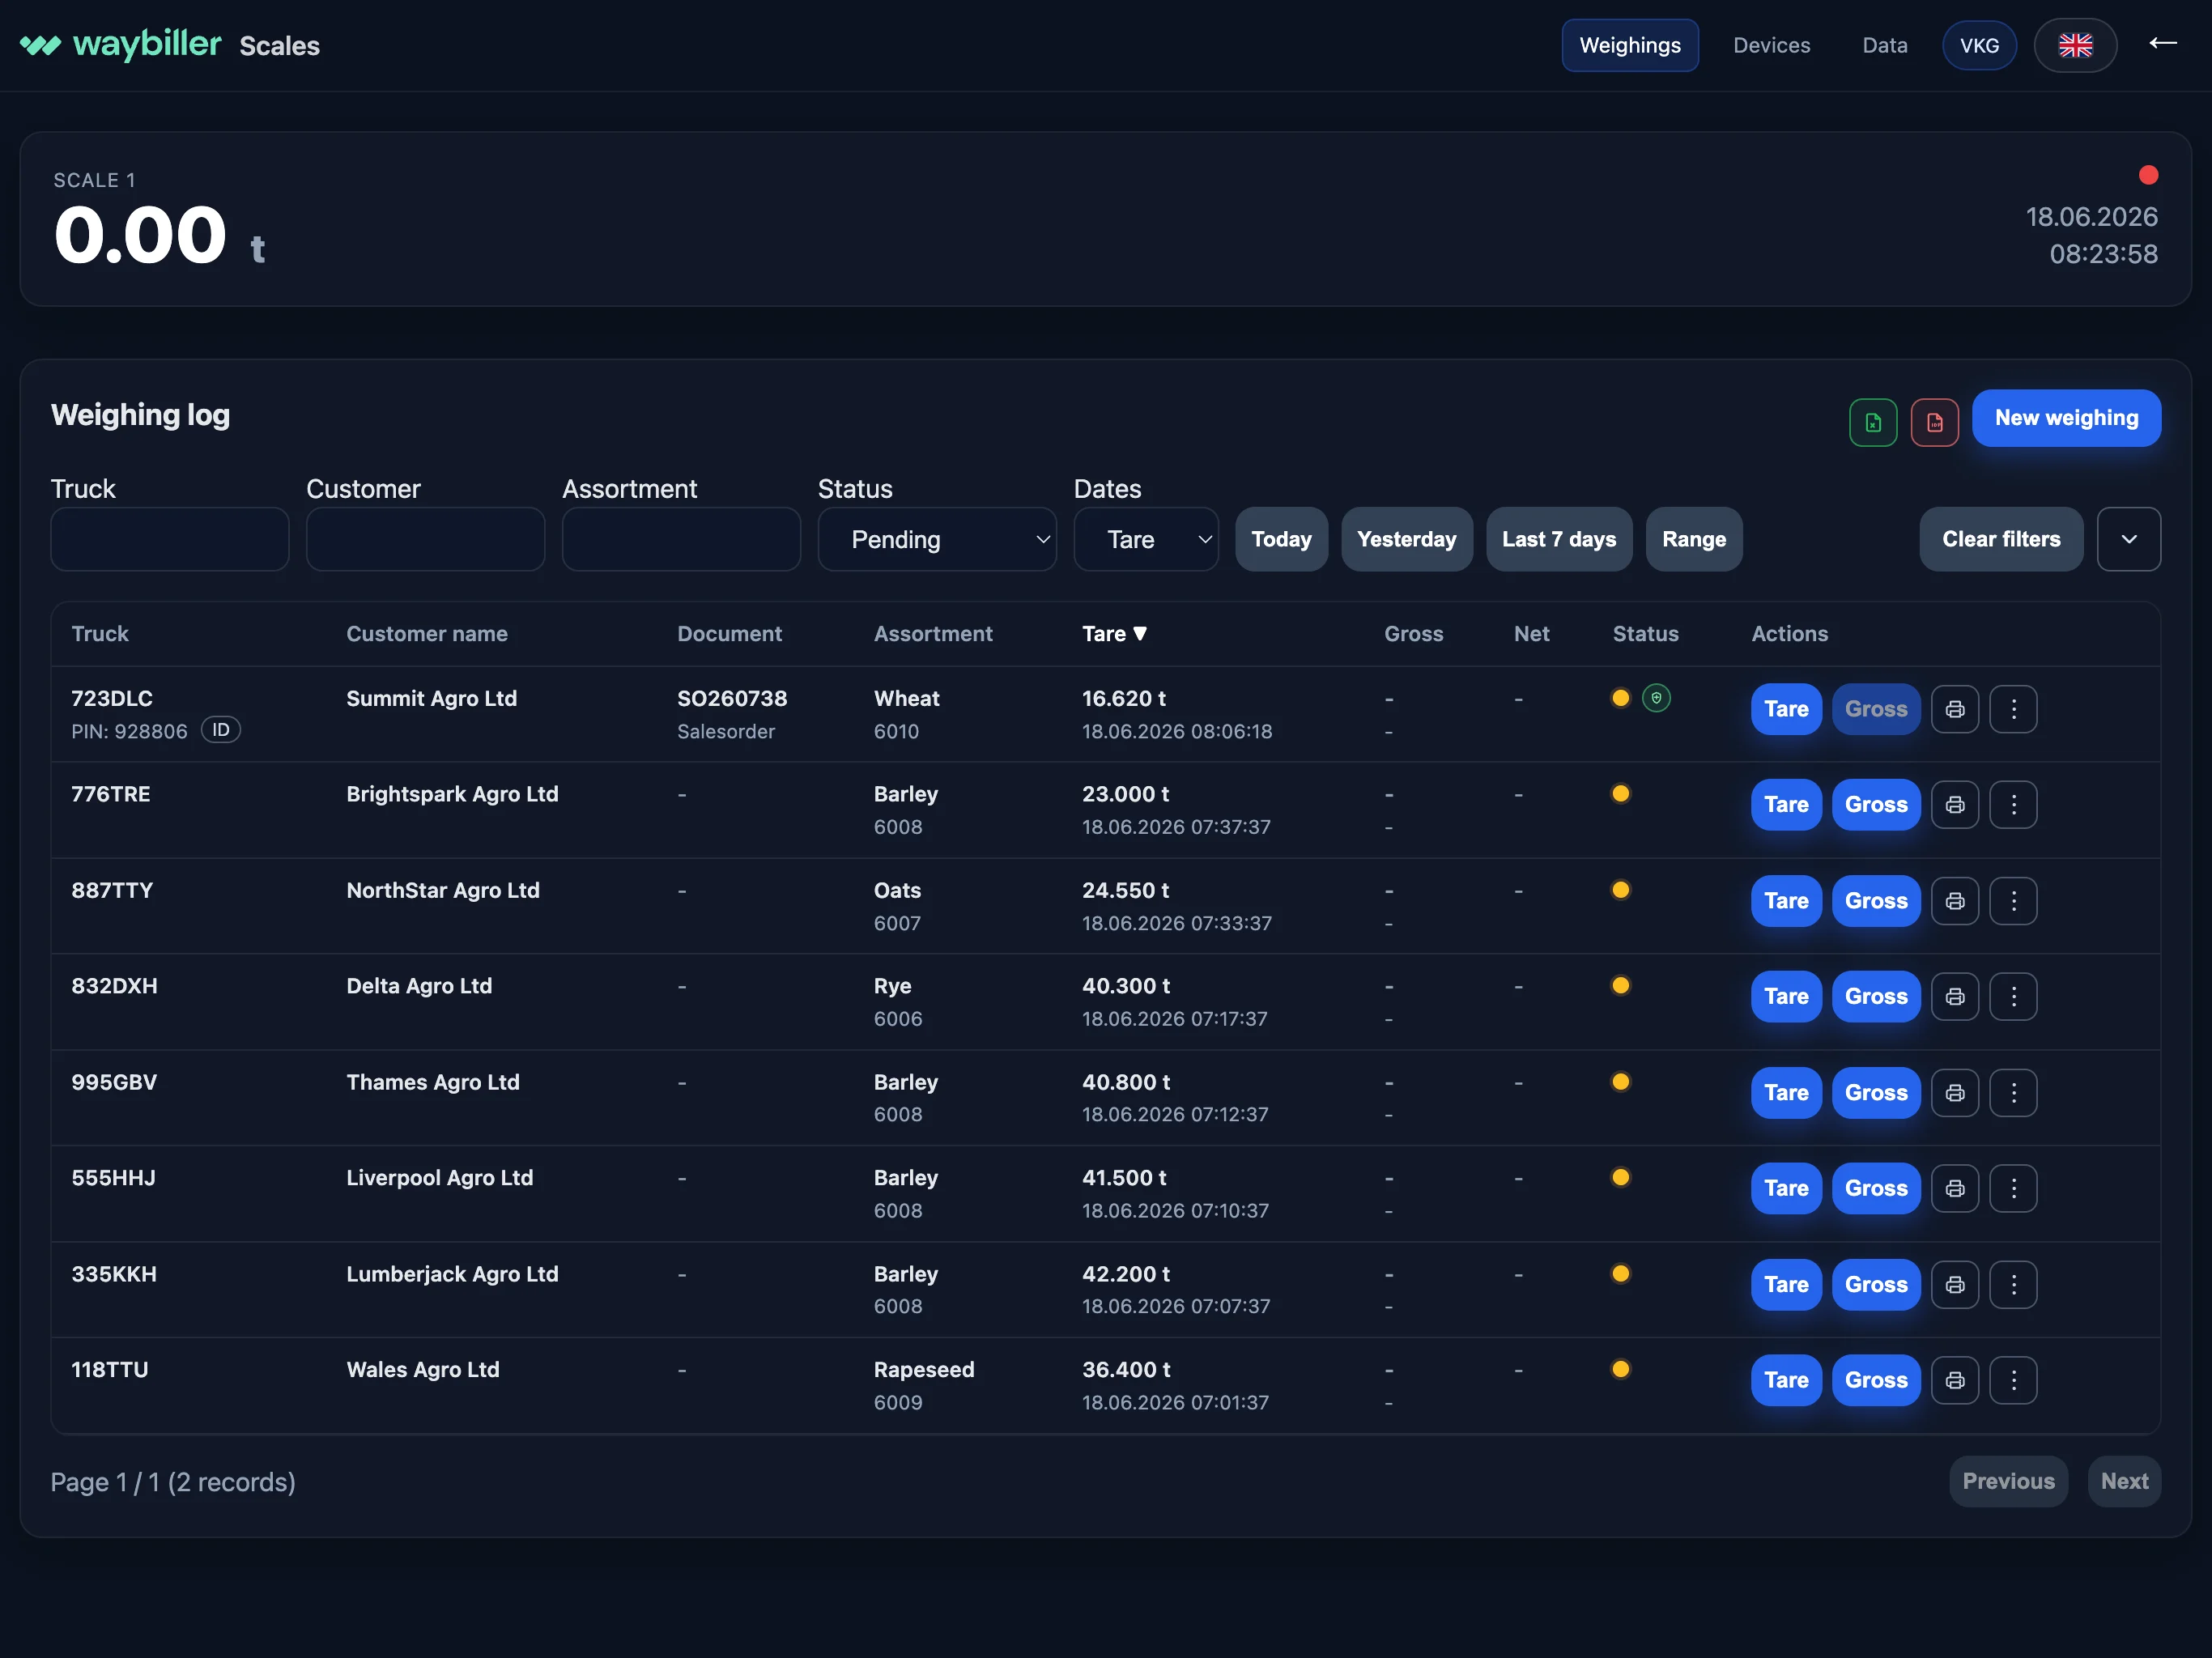The height and width of the screenshot is (1658, 2212).
Task: Click the green shield status icon for 723DLC
Action: [1656, 698]
